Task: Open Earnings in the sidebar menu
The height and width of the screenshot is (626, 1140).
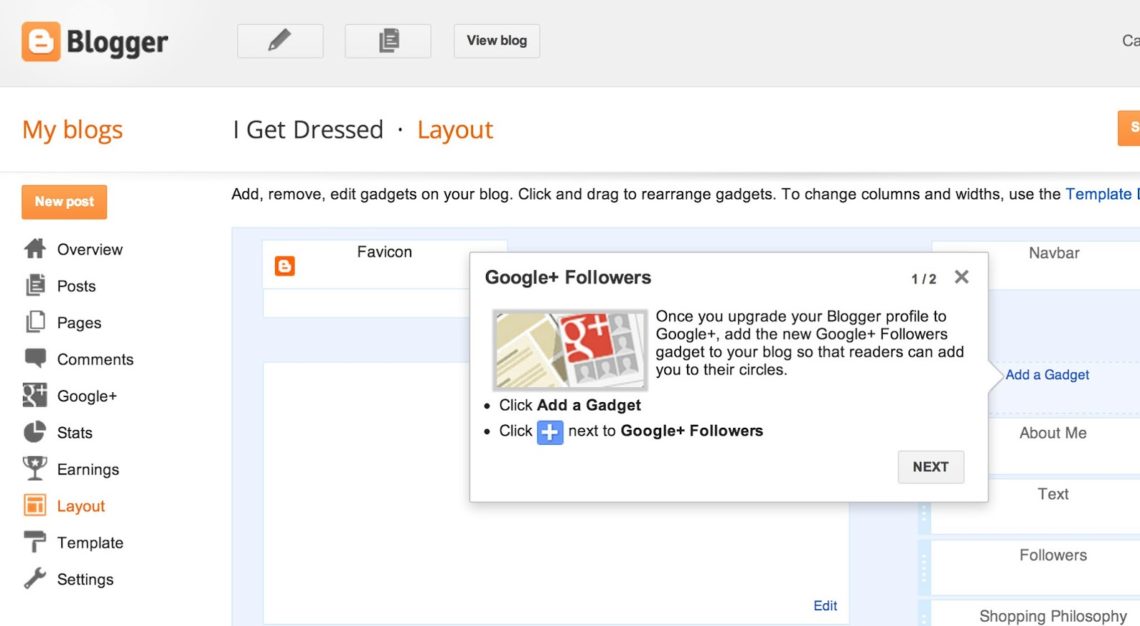Action: (x=88, y=470)
